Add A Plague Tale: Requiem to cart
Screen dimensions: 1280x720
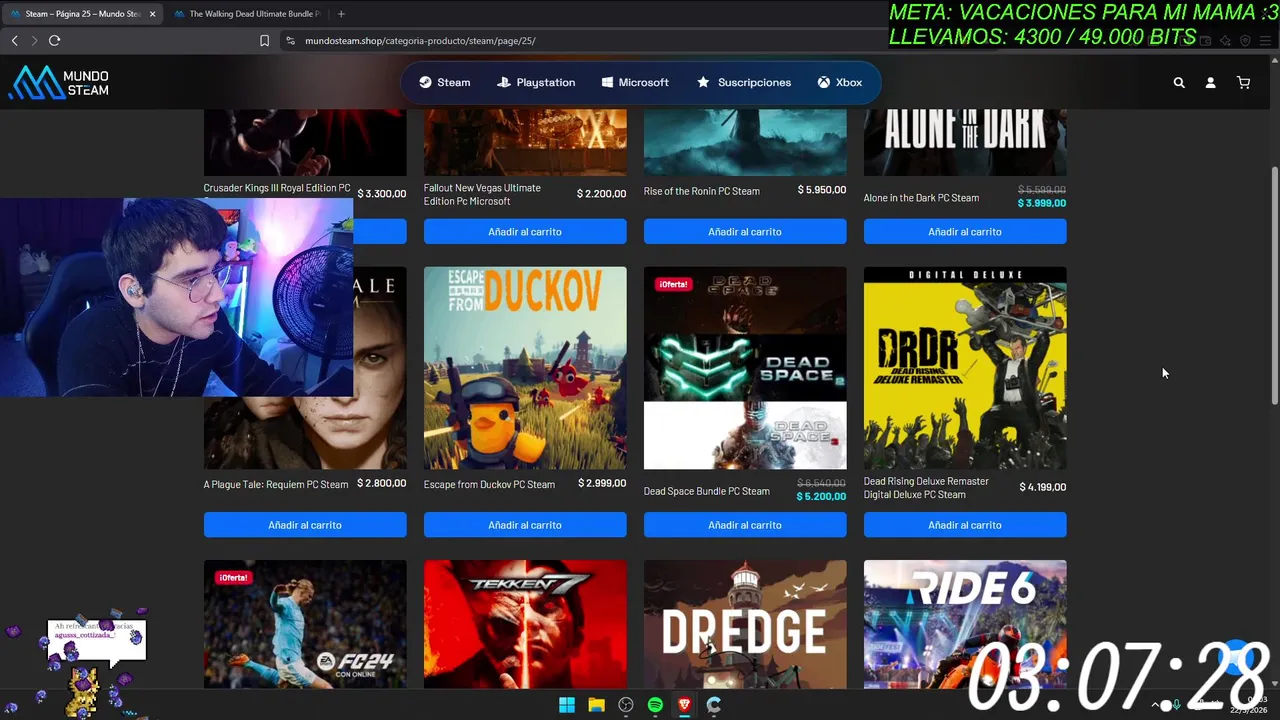(x=305, y=525)
